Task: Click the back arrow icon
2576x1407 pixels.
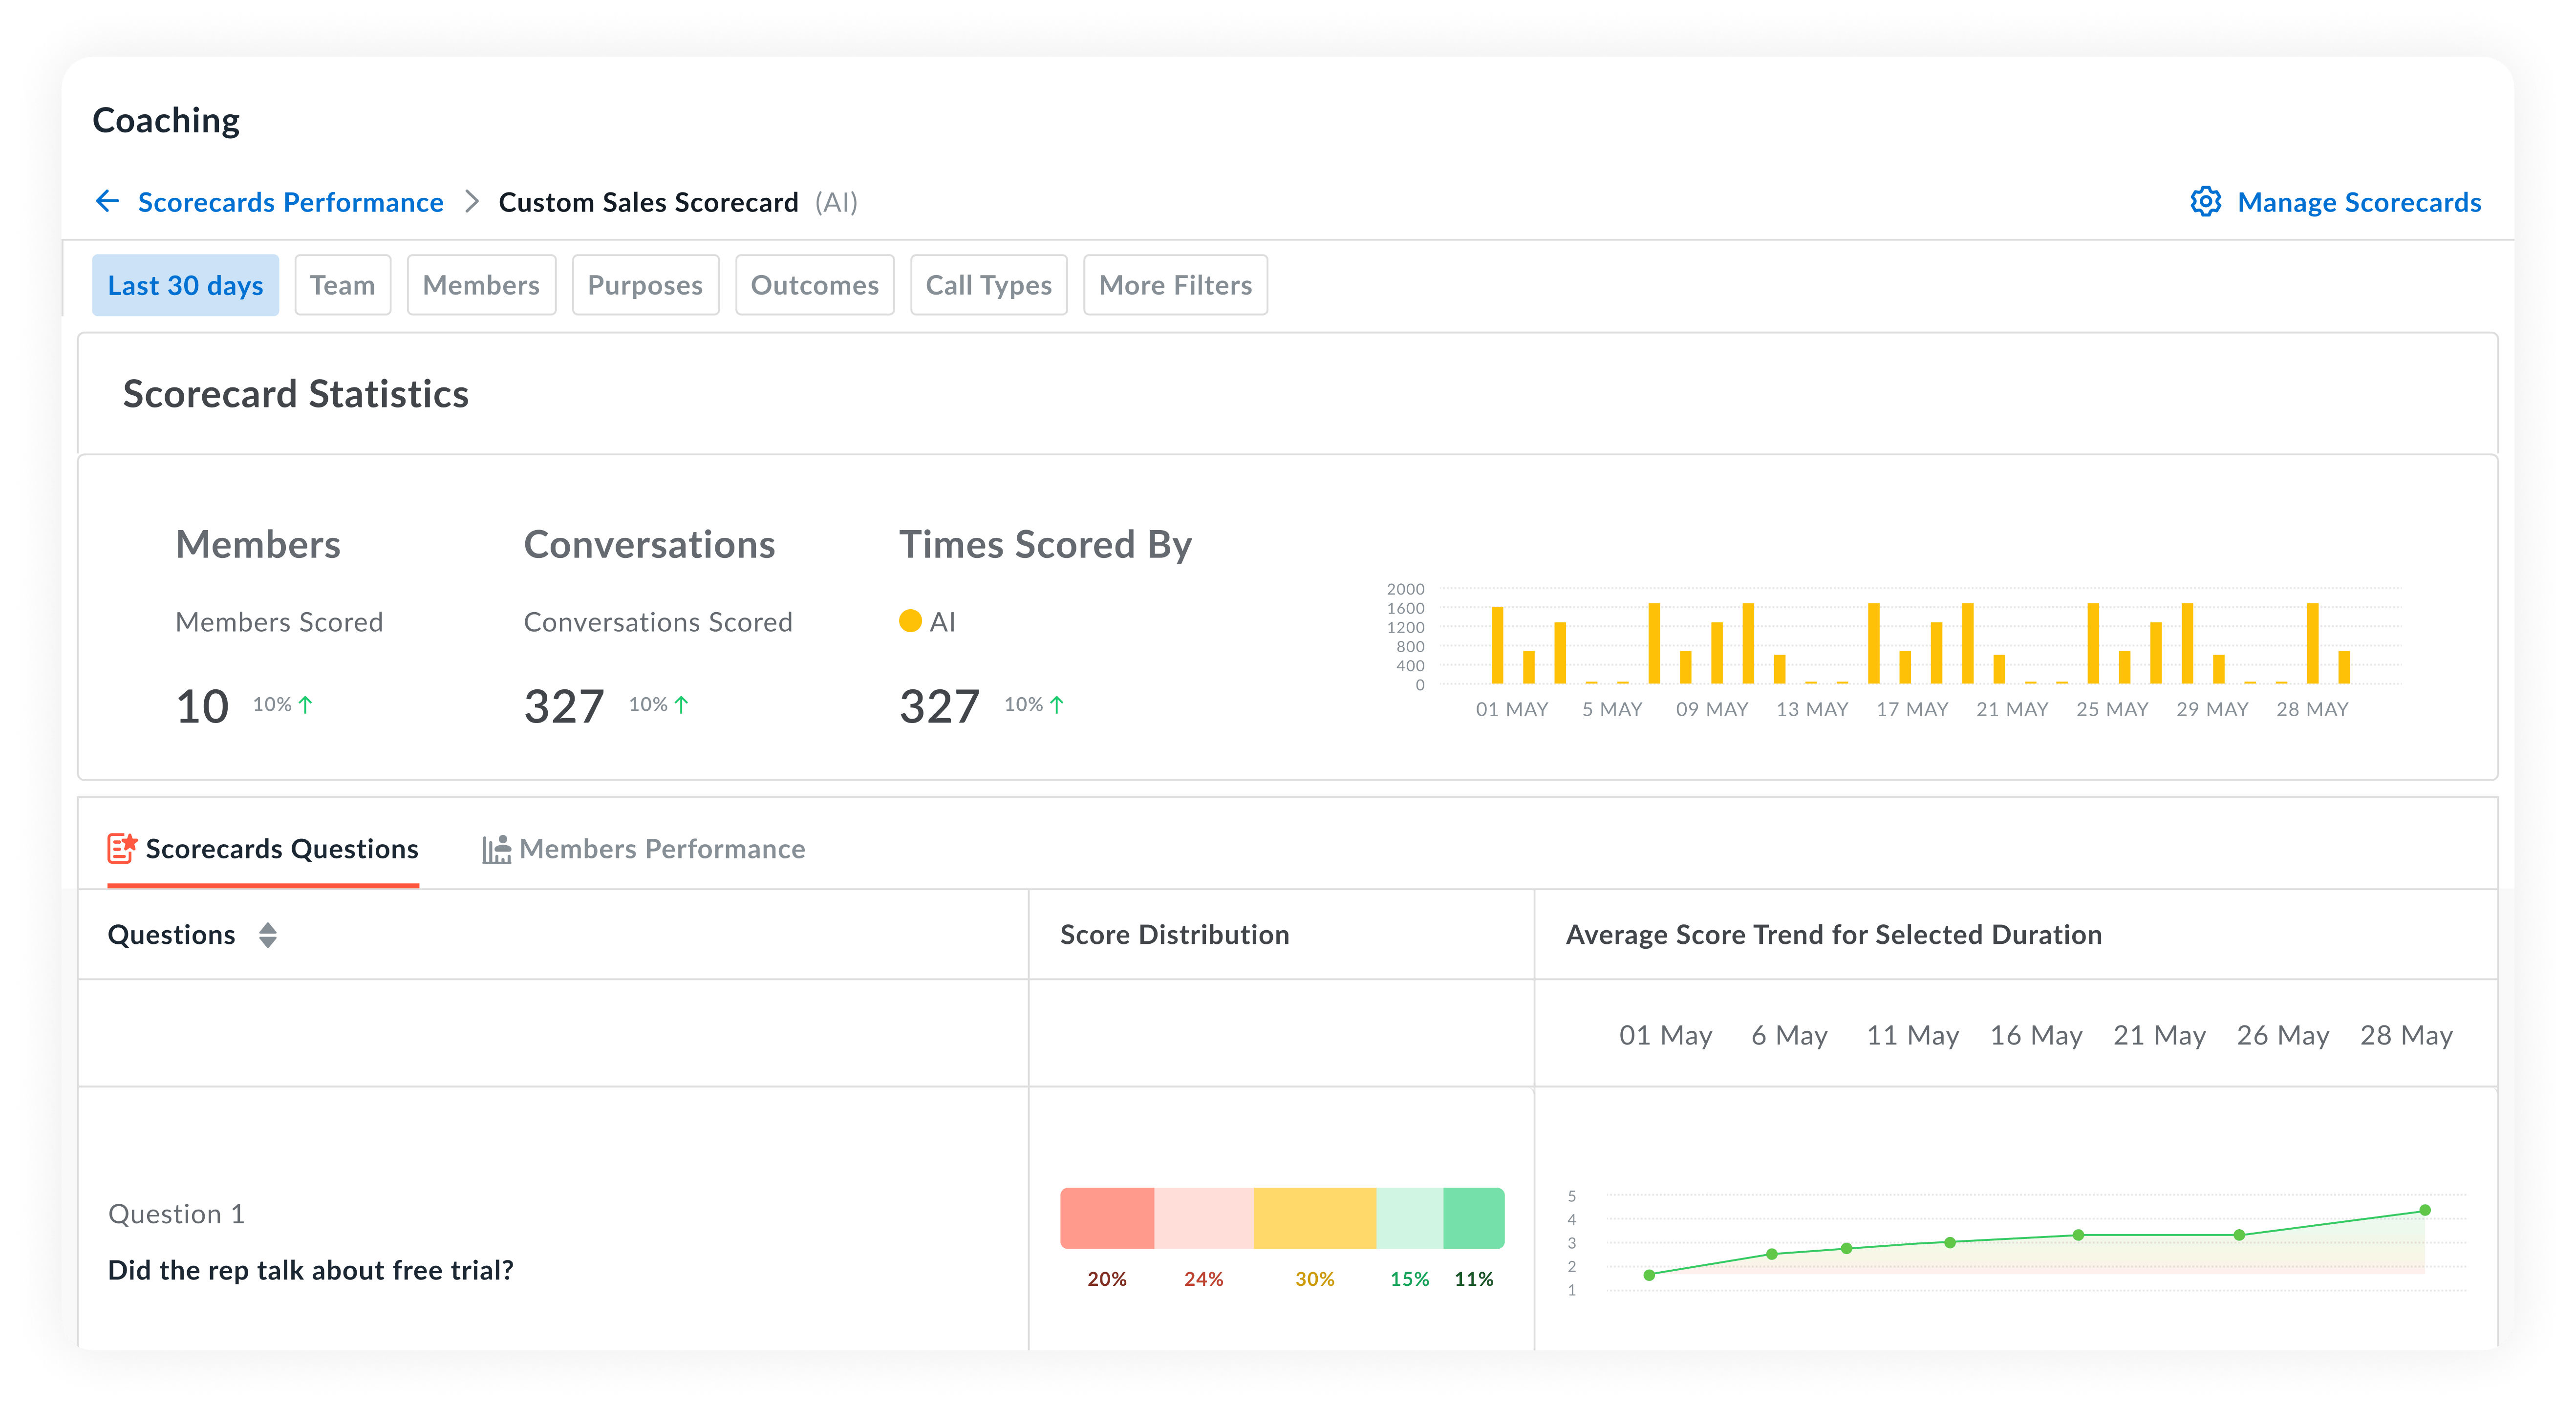Action: [x=107, y=201]
